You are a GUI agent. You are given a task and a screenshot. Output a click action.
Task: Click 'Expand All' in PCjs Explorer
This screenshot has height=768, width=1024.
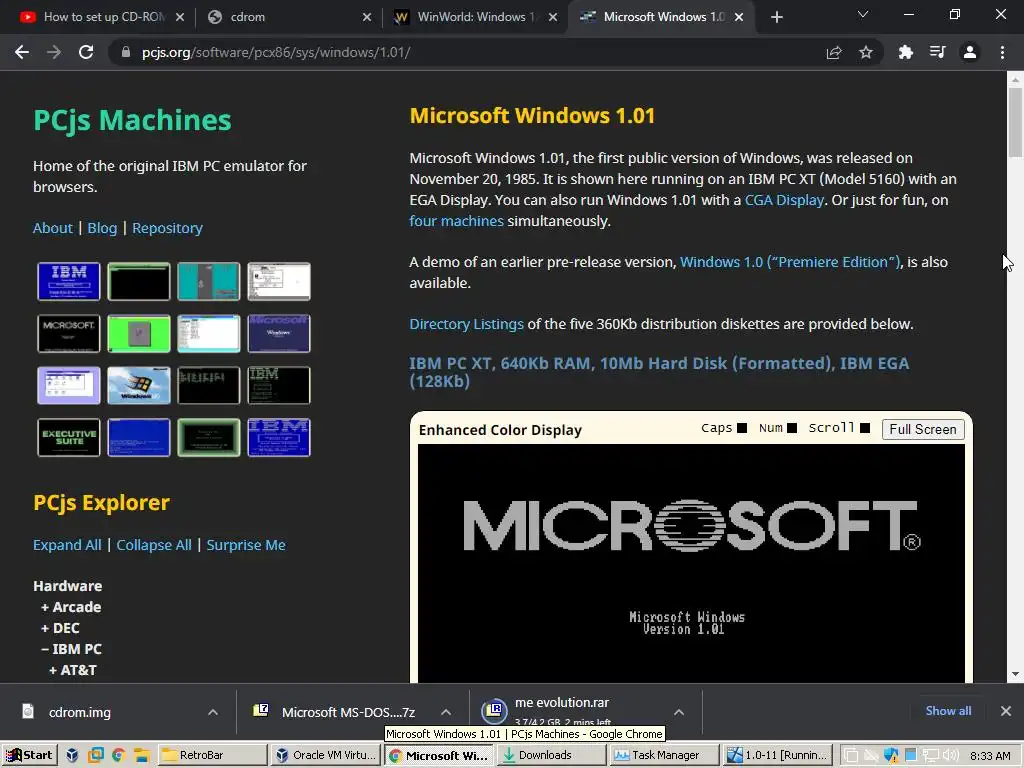coord(67,545)
